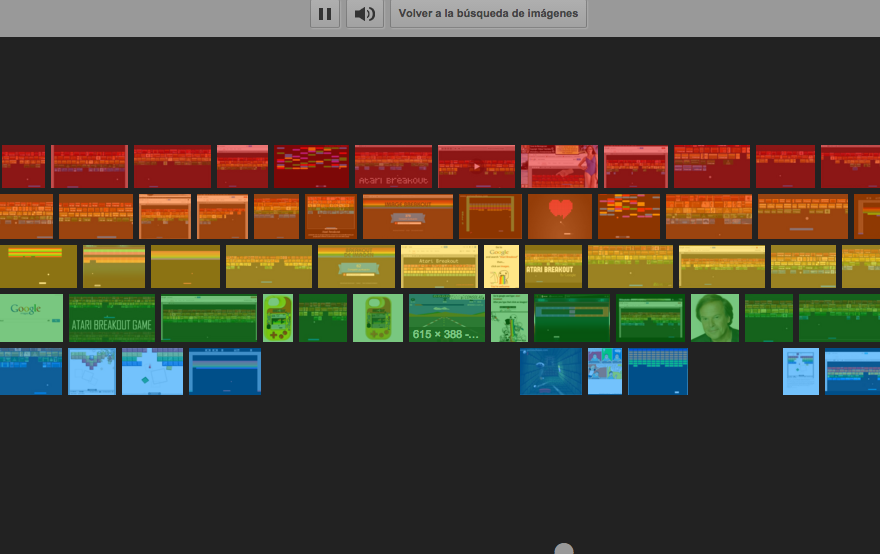Click yellow Google doodle thumbnail

501,266
